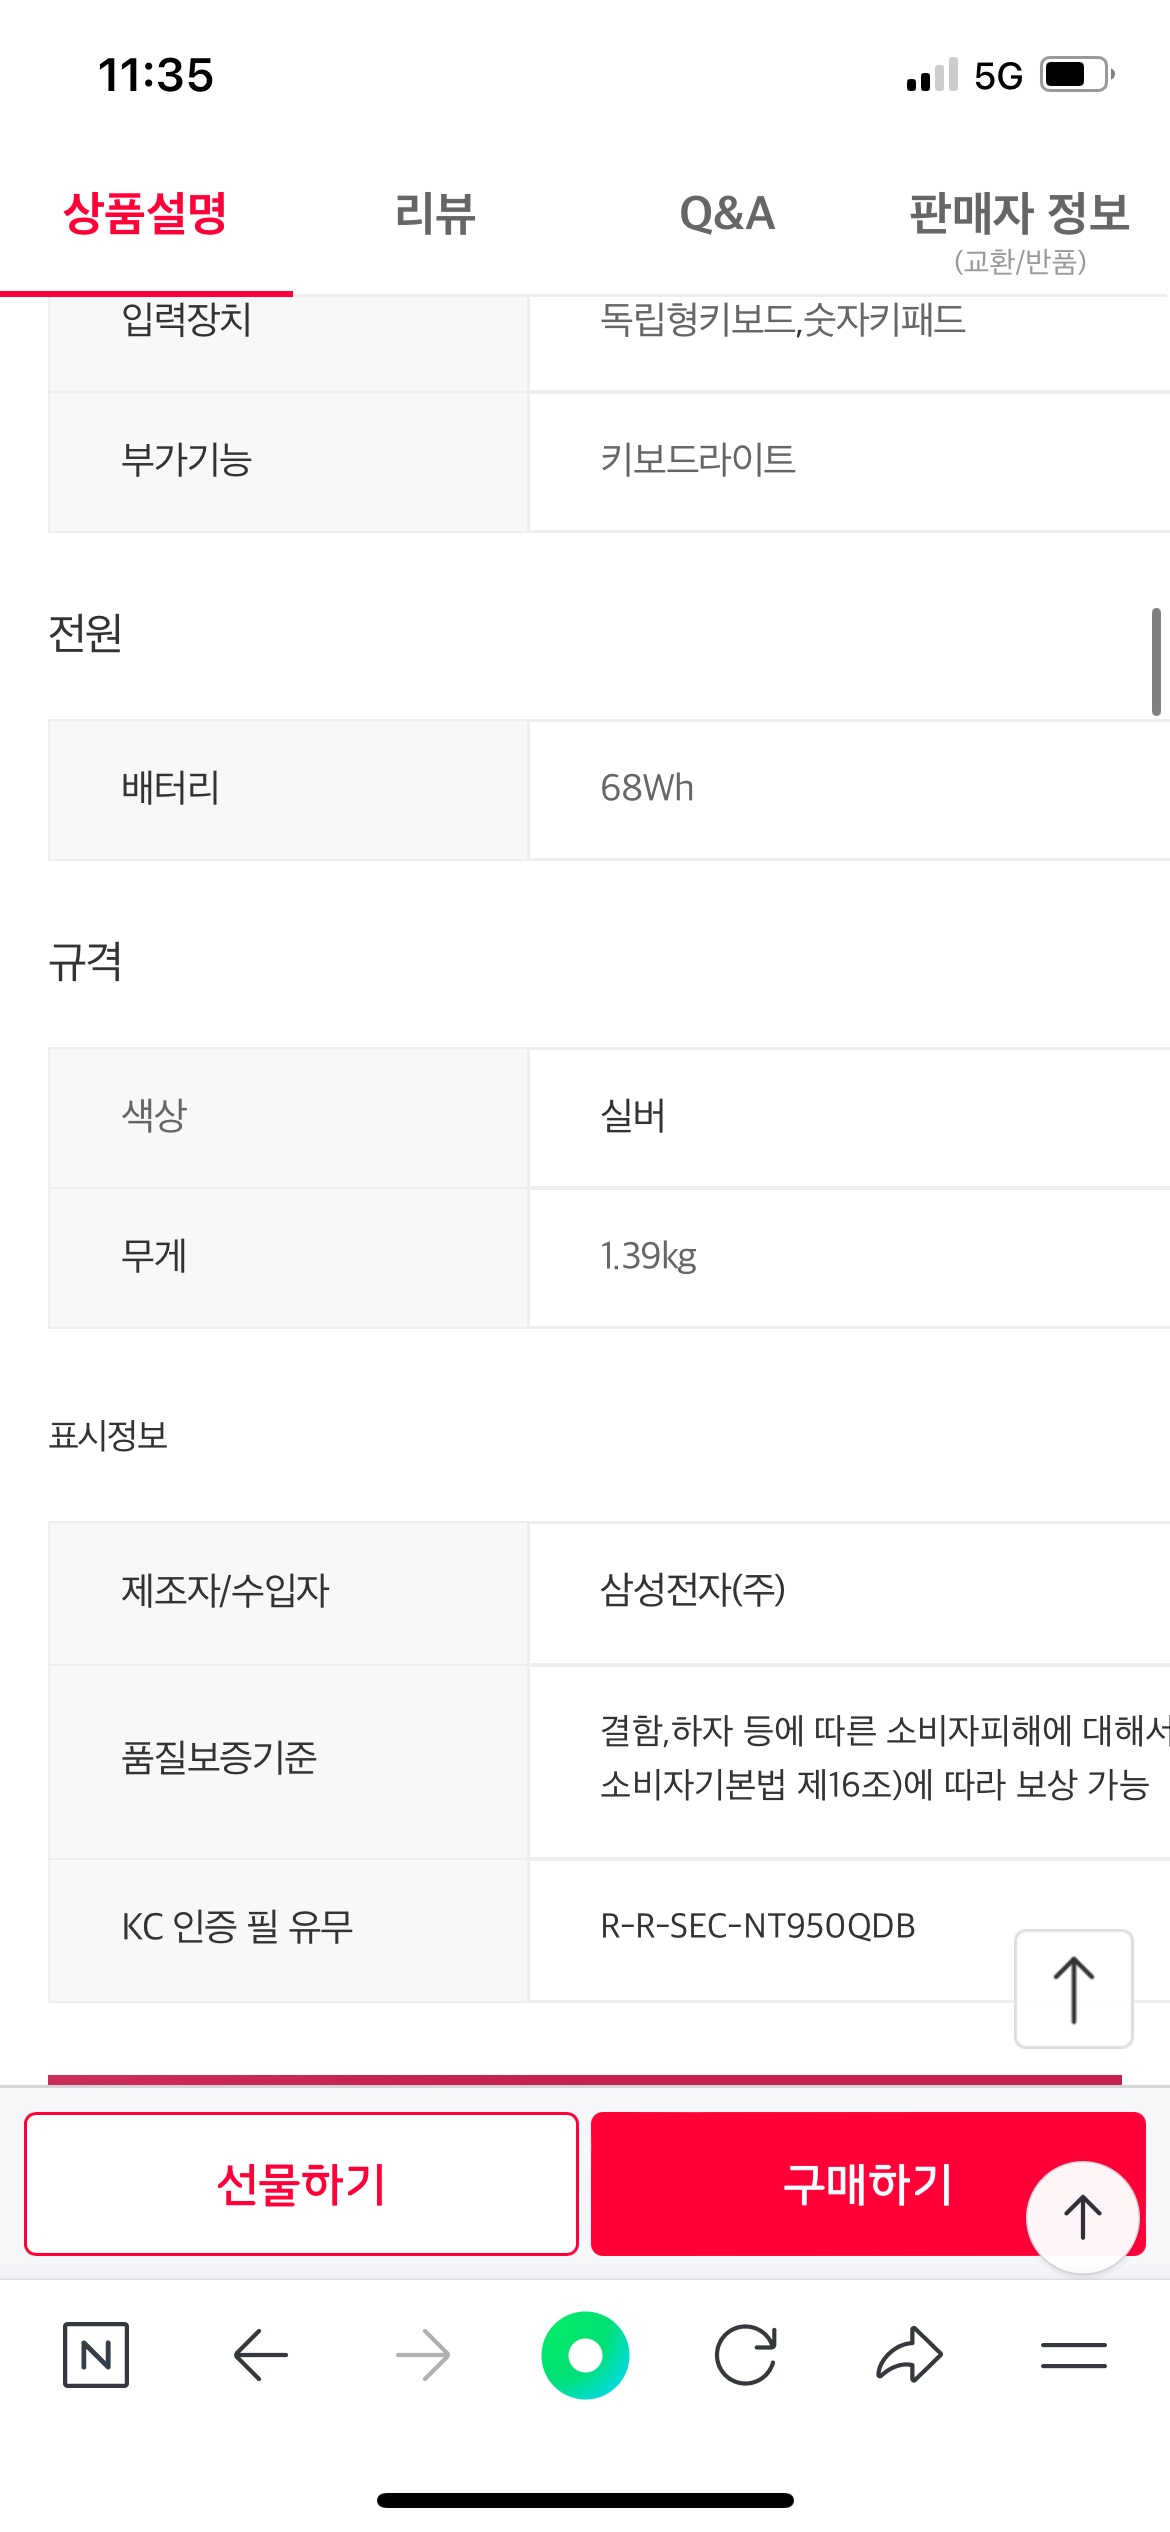Tap the green circle search button
The image size is (1170, 2532).
click(585, 2355)
